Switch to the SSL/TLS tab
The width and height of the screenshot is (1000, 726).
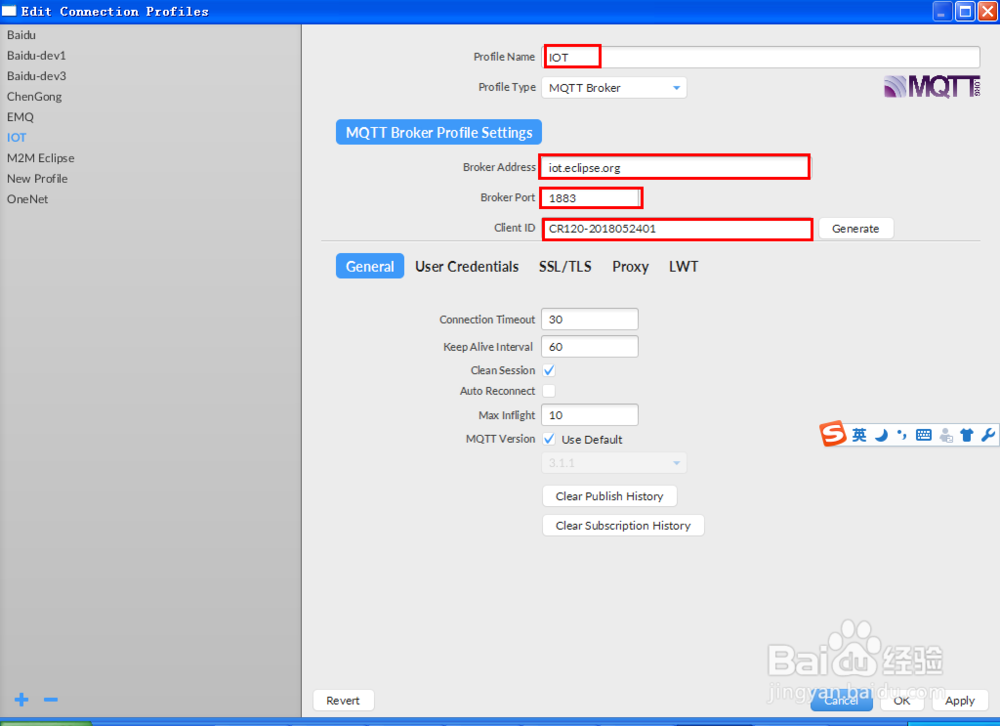pyautogui.click(x=565, y=266)
